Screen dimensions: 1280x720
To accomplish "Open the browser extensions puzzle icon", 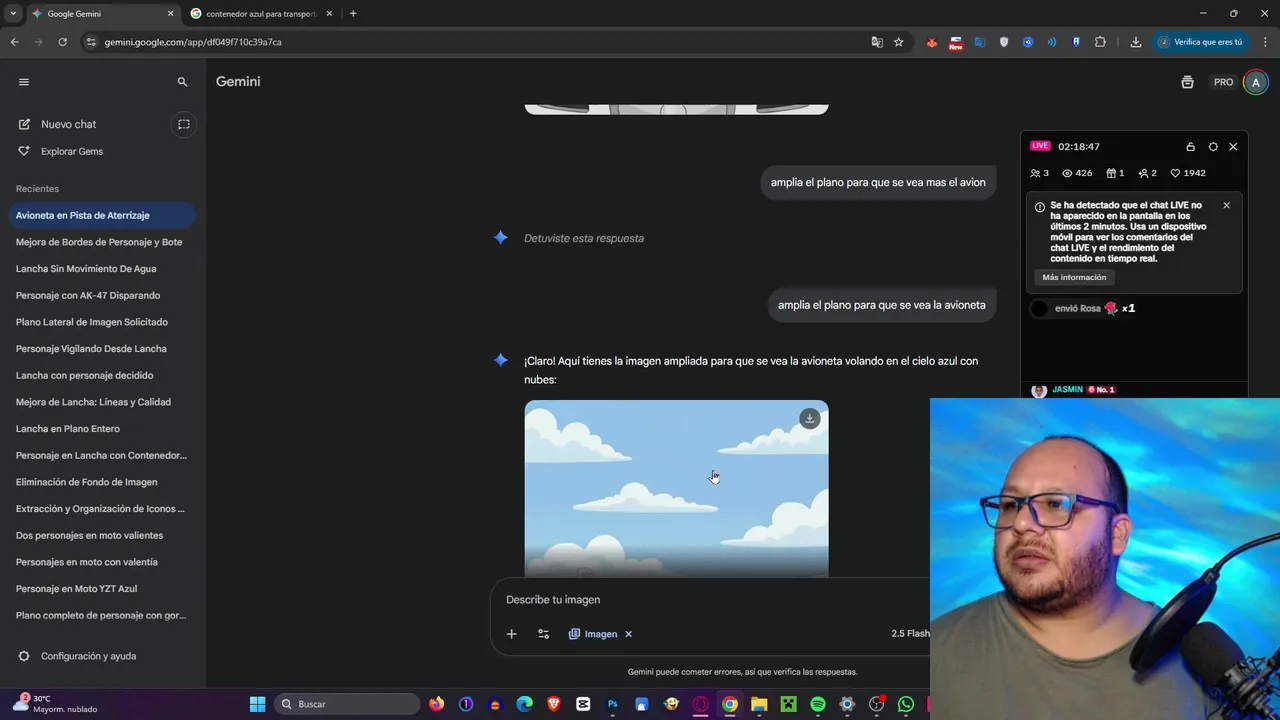I will [x=1100, y=42].
